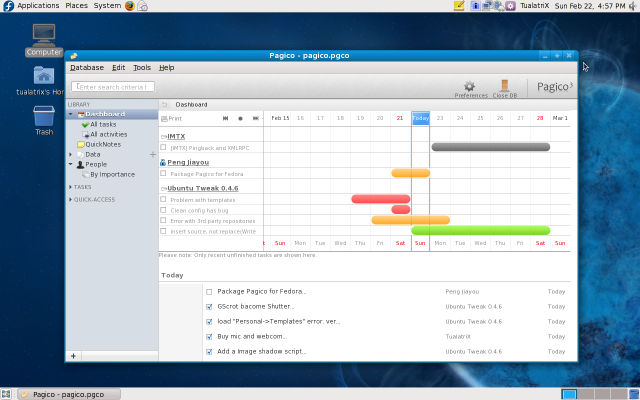Open the Applications menu in top panel
The height and width of the screenshot is (400, 640).
tap(38, 6)
